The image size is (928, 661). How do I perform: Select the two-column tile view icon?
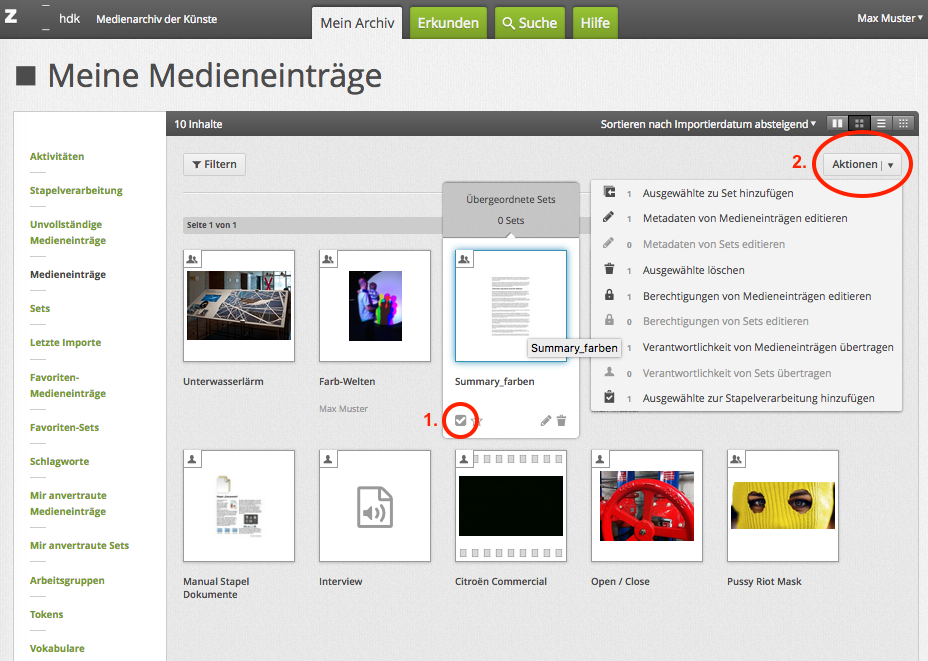click(x=838, y=124)
